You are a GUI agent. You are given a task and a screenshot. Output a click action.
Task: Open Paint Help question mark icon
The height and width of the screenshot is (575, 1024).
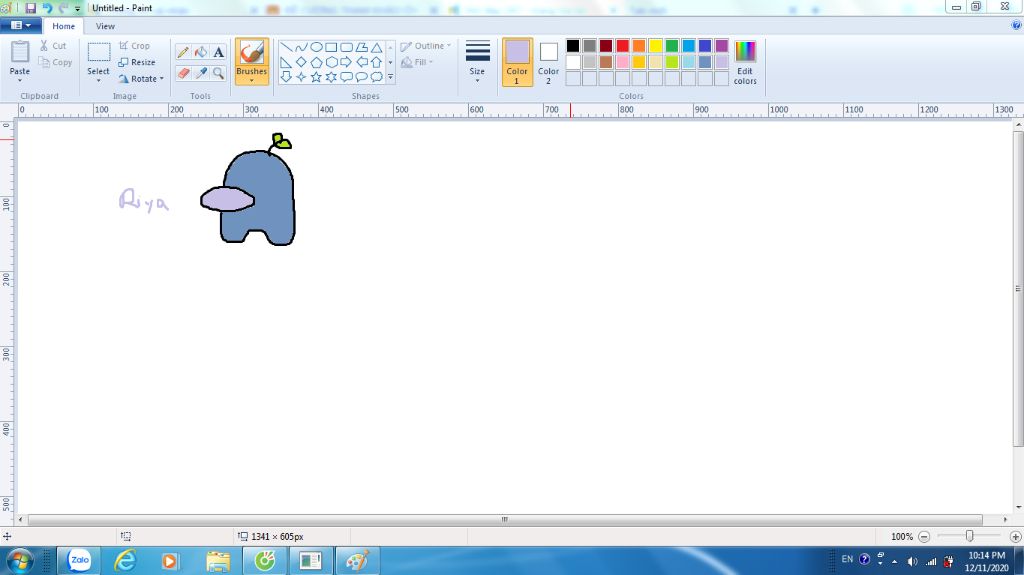coord(1016,25)
